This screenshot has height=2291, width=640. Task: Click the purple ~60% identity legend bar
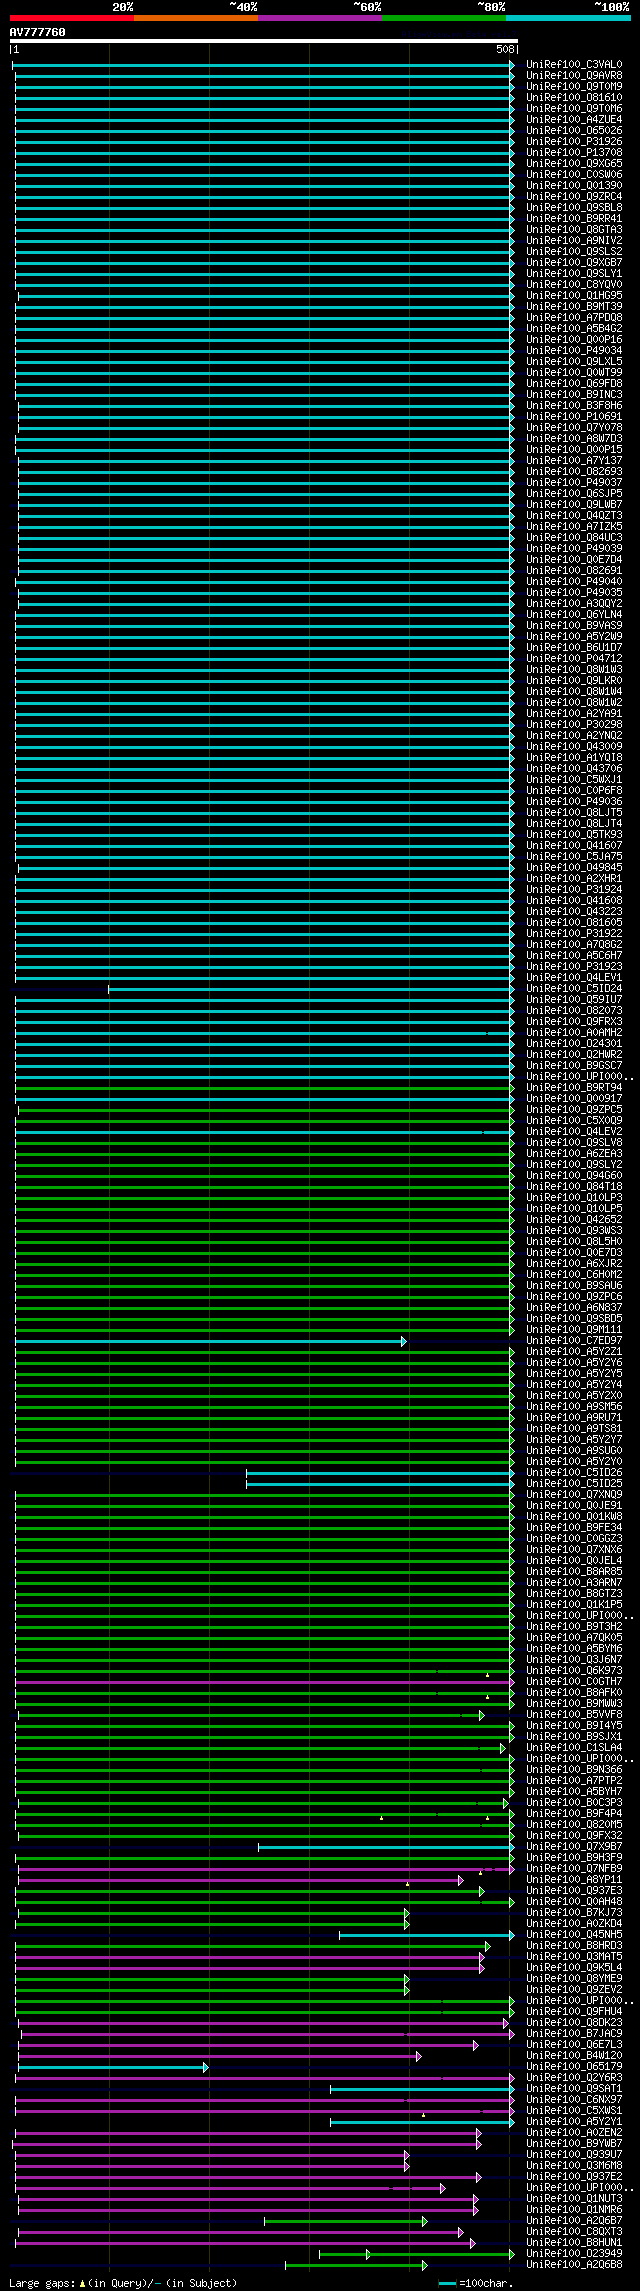[319, 18]
